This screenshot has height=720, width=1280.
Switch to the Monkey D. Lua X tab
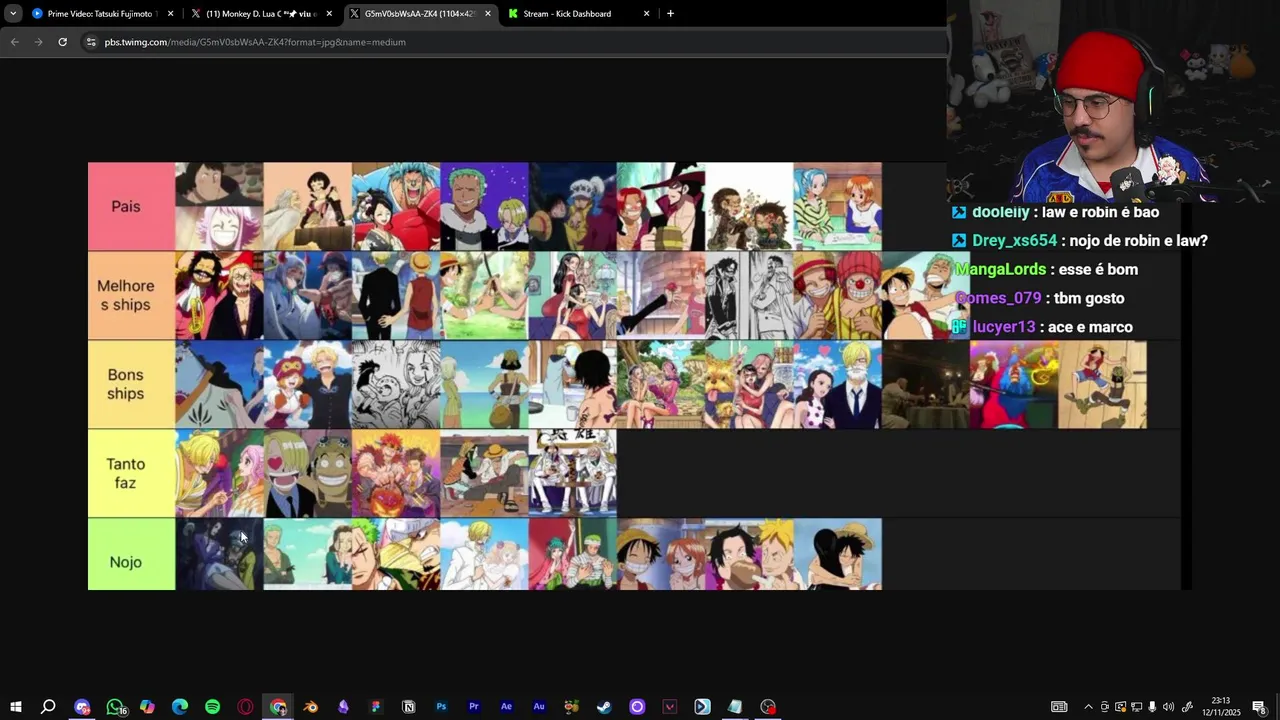[x=262, y=14]
